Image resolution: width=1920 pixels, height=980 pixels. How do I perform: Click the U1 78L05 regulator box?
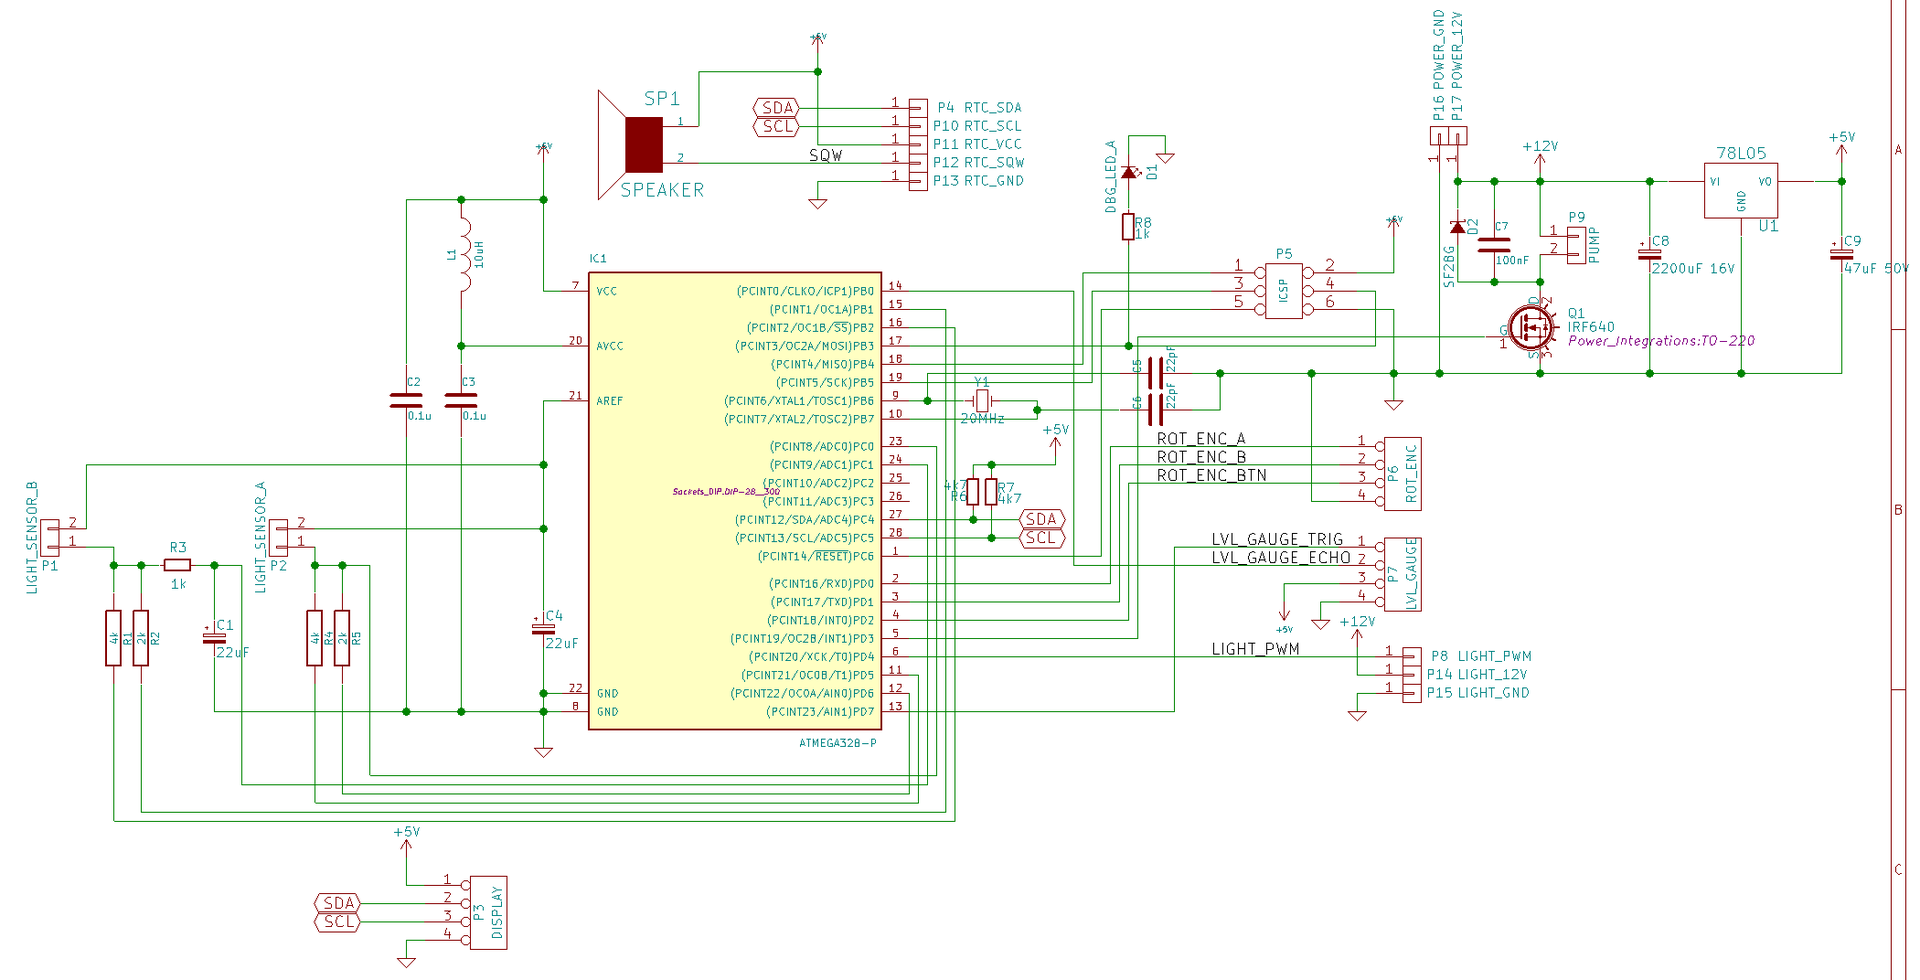click(1741, 190)
